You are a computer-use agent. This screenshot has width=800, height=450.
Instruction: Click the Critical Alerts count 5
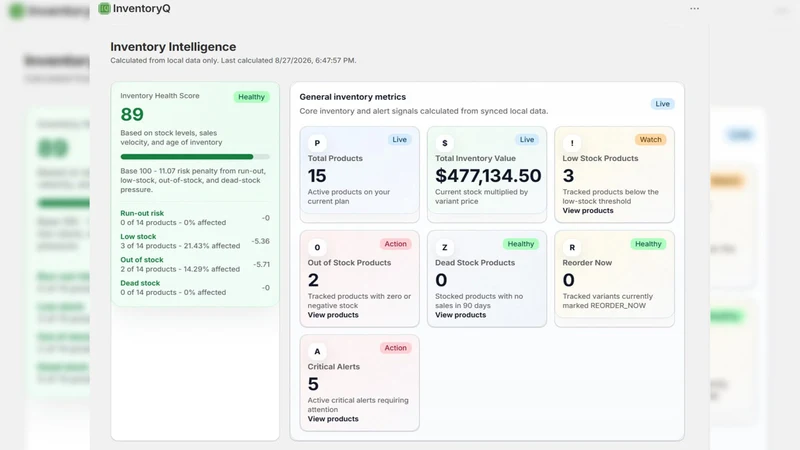tap(313, 384)
